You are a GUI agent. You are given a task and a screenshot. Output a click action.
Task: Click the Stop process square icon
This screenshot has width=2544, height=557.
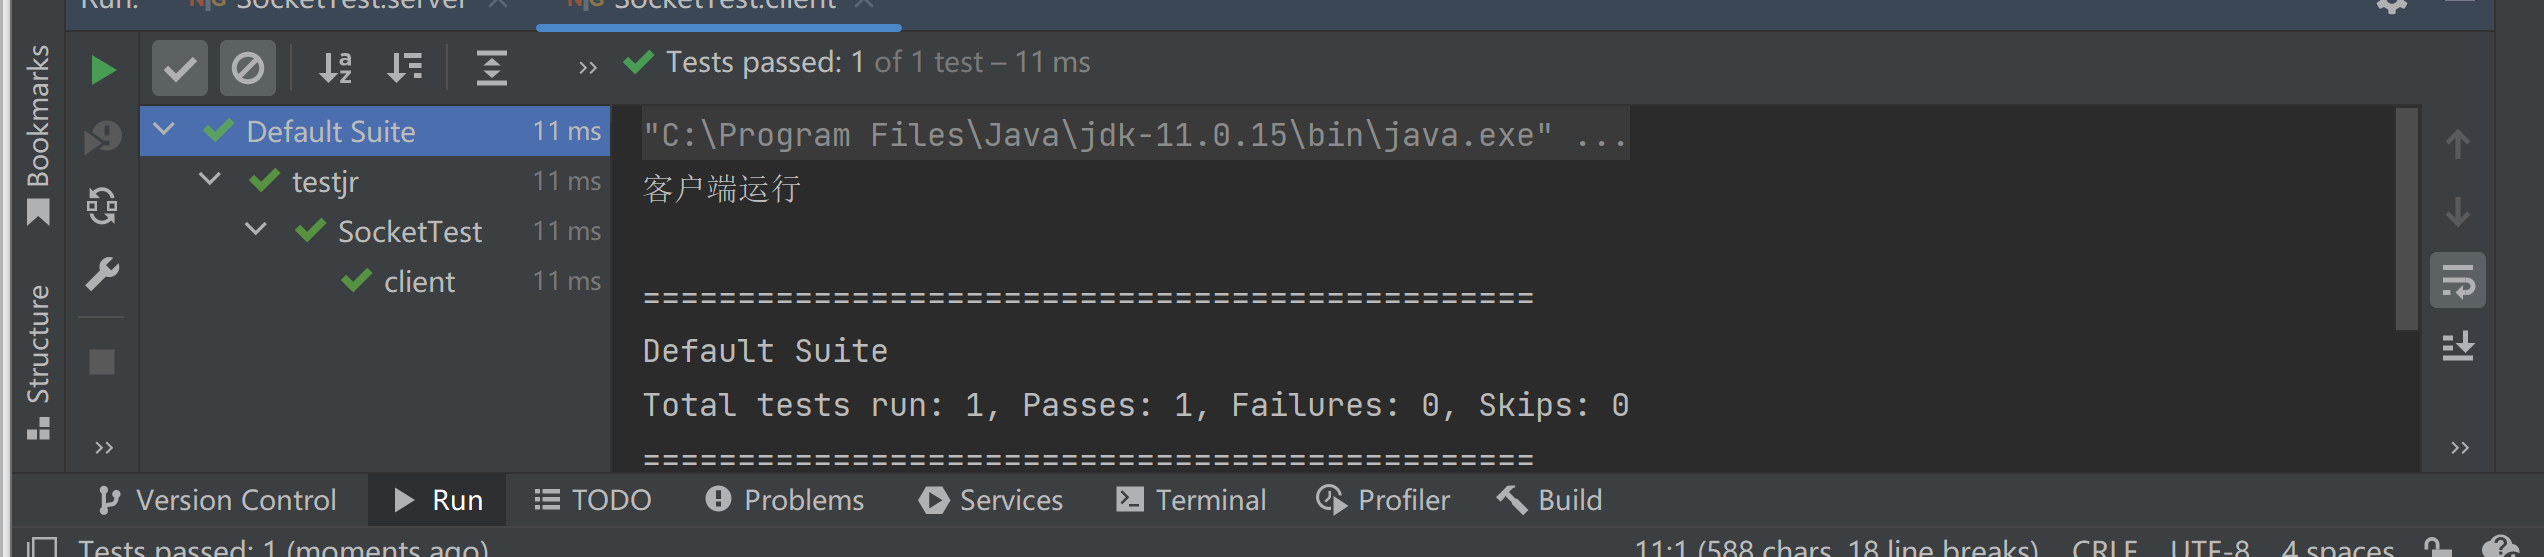coord(102,361)
